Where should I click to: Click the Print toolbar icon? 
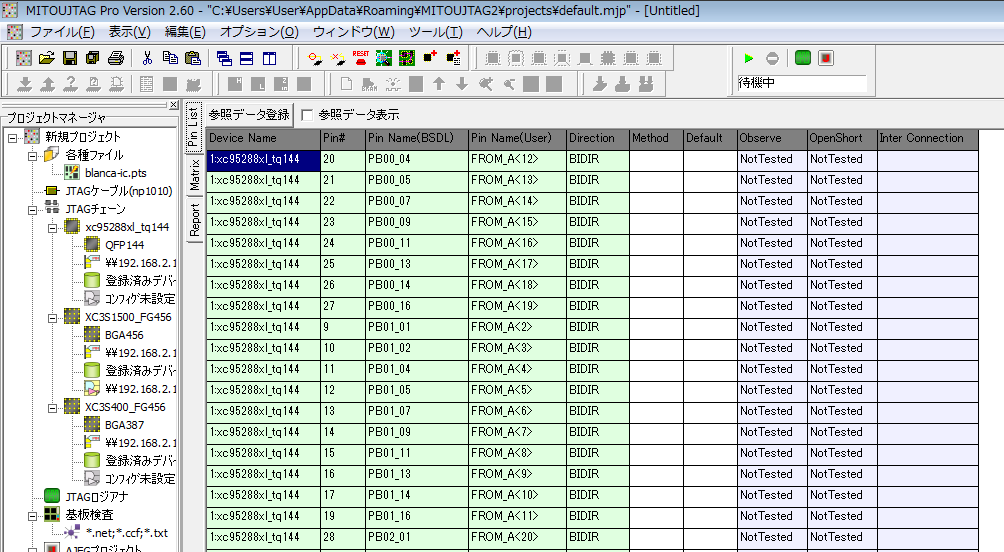(116, 58)
